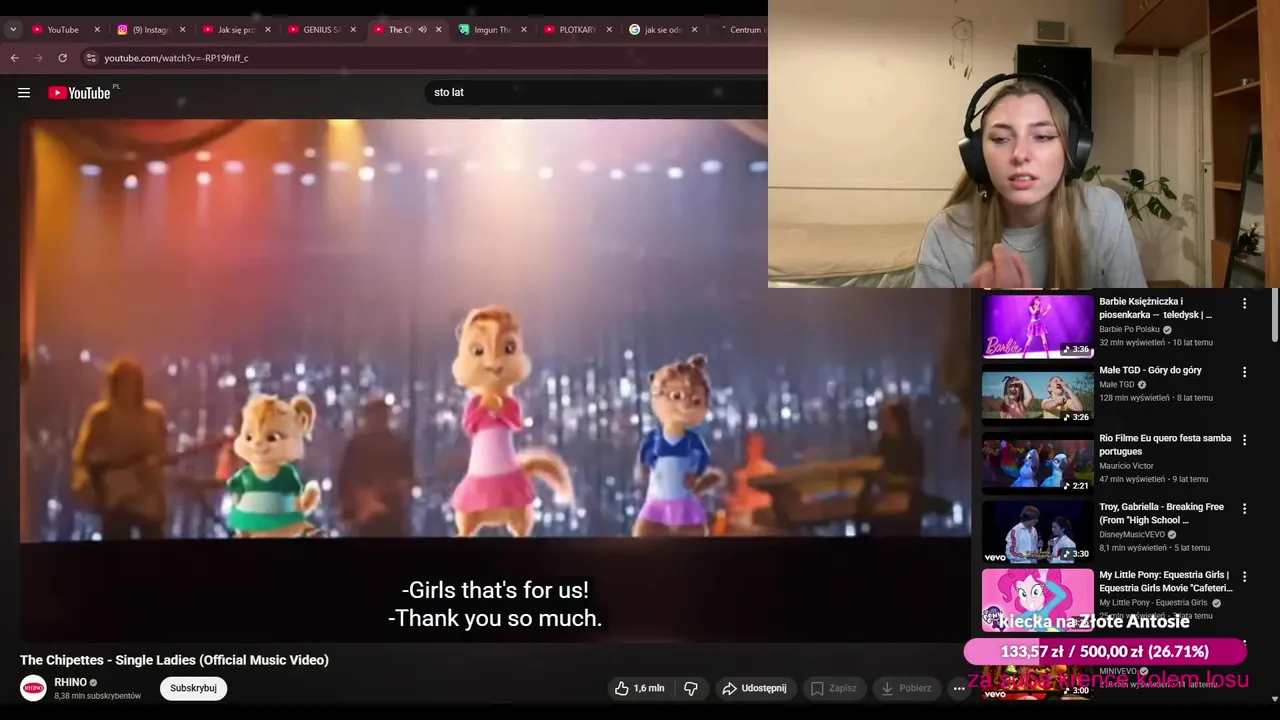Viewport: 1280px width, 720px height.
Task: Switch to the Instagram tab
Action: 150,30
